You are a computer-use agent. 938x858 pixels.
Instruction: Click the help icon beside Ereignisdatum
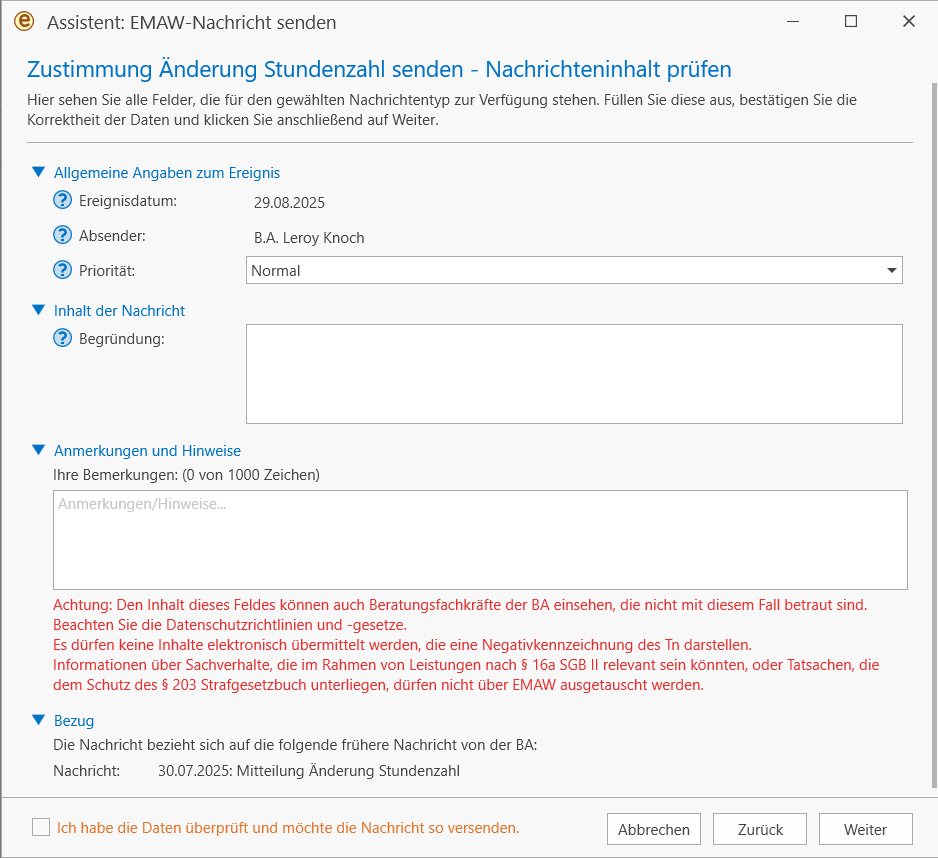[62, 200]
